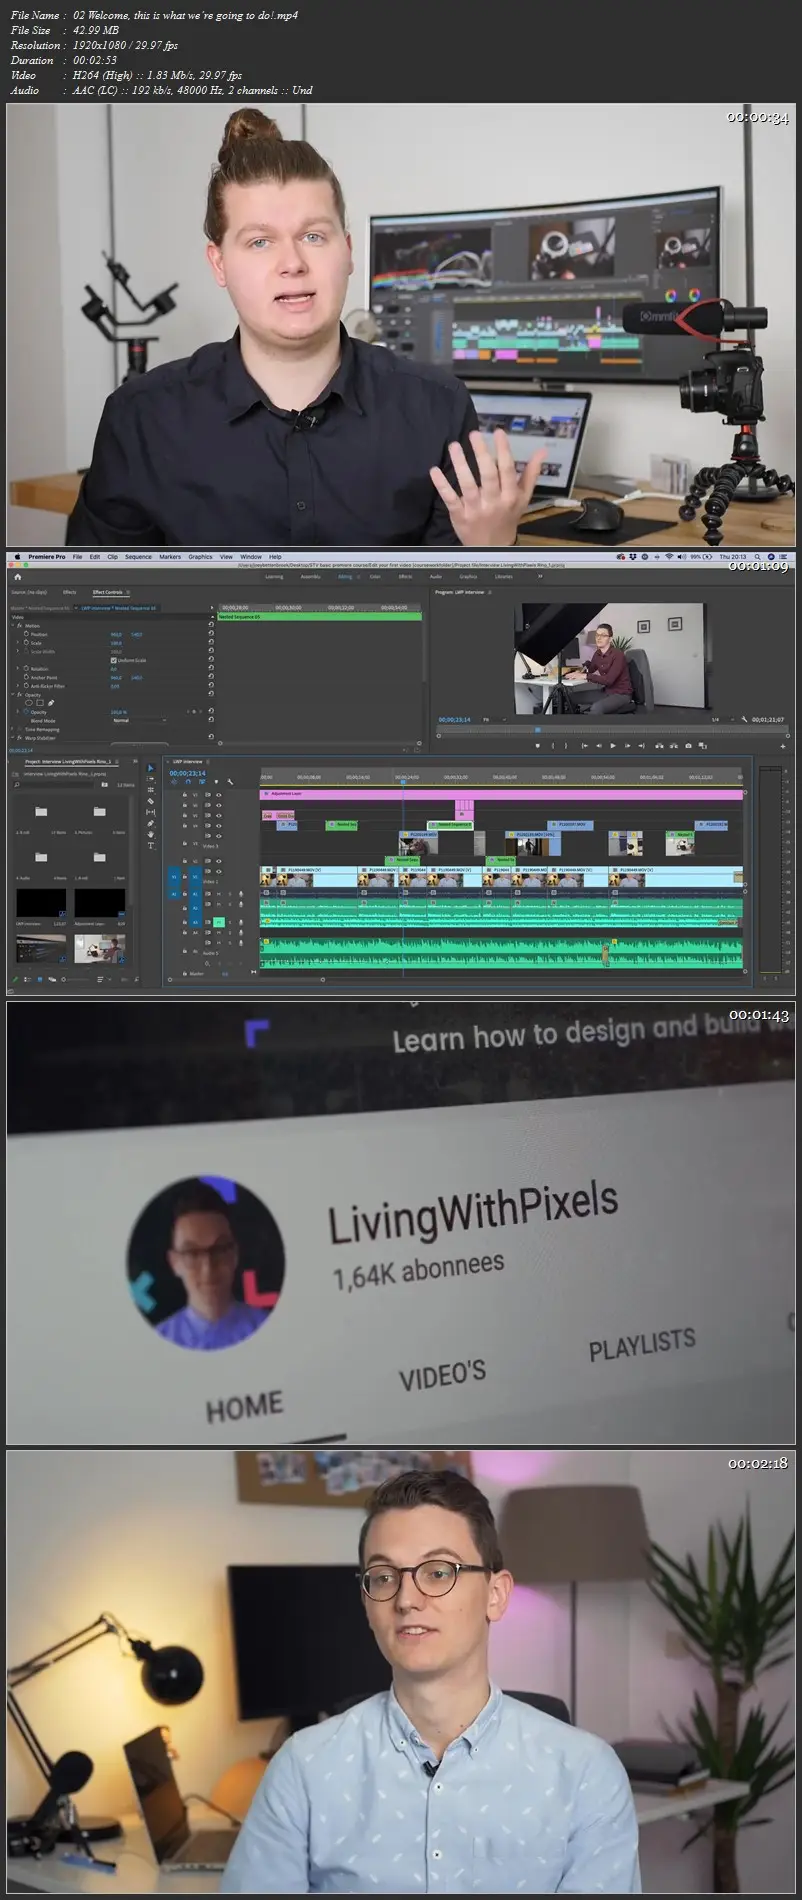Enable voice-over record on track A1
The image size is (802, 1900).
click(x=241, y=893)
